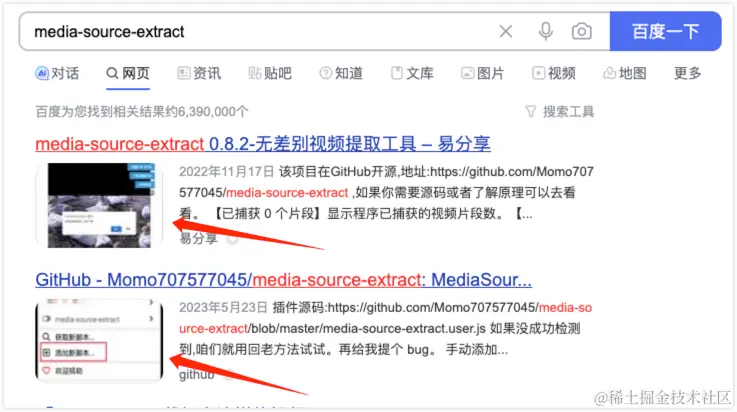737x412 pixels.
Task: Click the GitHub result's script menu thumbnail
Action: click(x=99, y=340)
